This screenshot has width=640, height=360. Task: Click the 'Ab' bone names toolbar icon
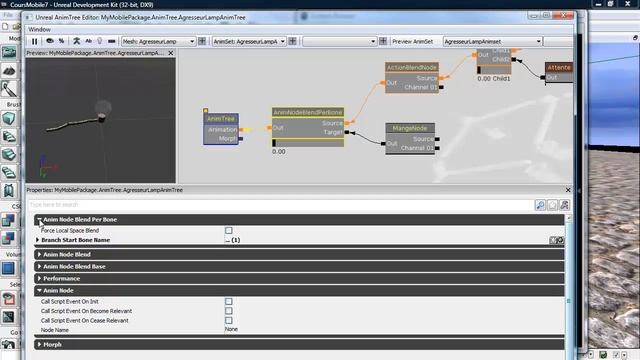(88, 41)
